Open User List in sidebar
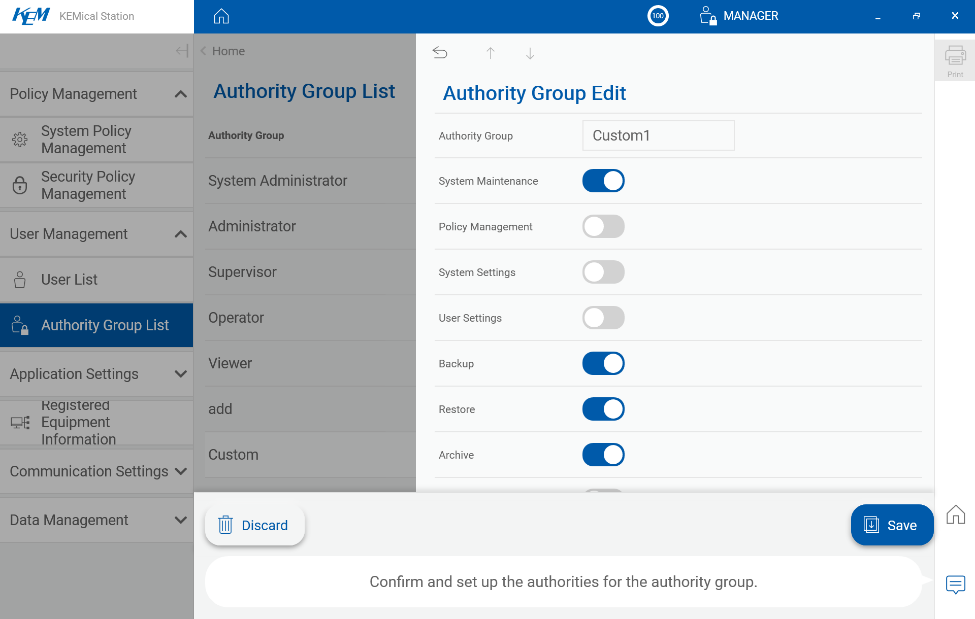Image resolution: width=975 pixels, height=619 pixels. [69, 280]
